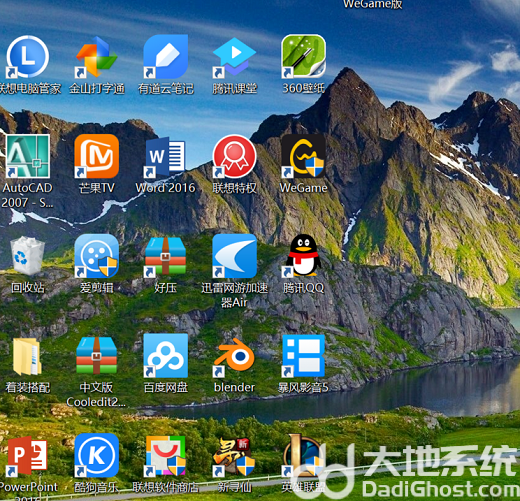The width and height of the screenshot is (520, 501).
Task: Open the PowerPoint desktop shortcut
Action: point(27,455)
